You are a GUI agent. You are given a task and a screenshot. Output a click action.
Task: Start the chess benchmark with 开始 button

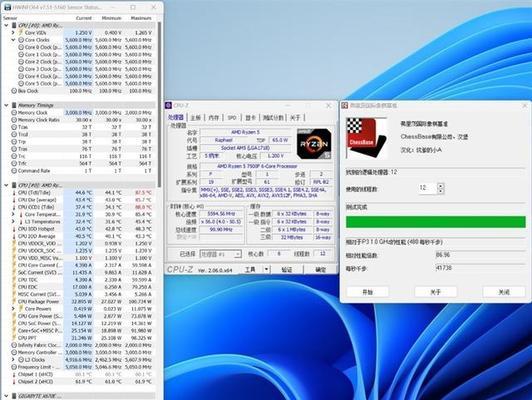coord(367,292)
